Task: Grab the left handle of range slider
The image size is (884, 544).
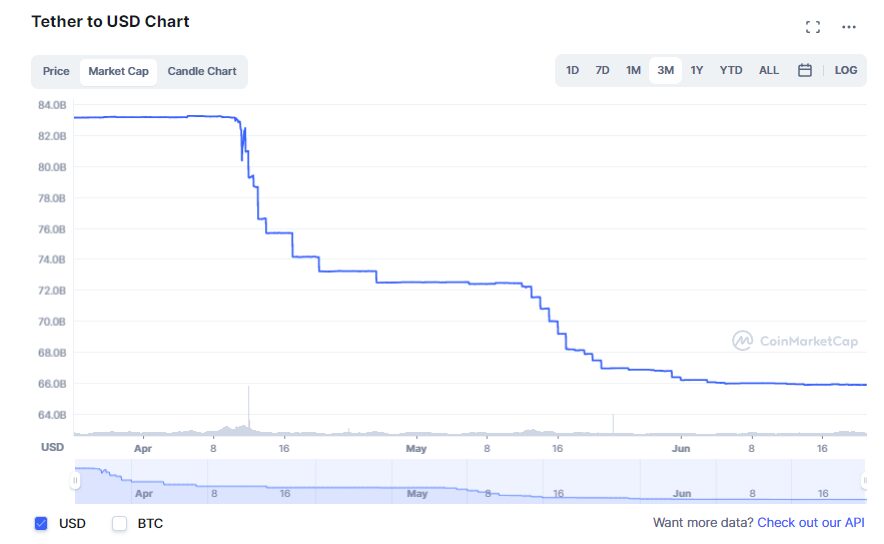Action: (75, 480)
